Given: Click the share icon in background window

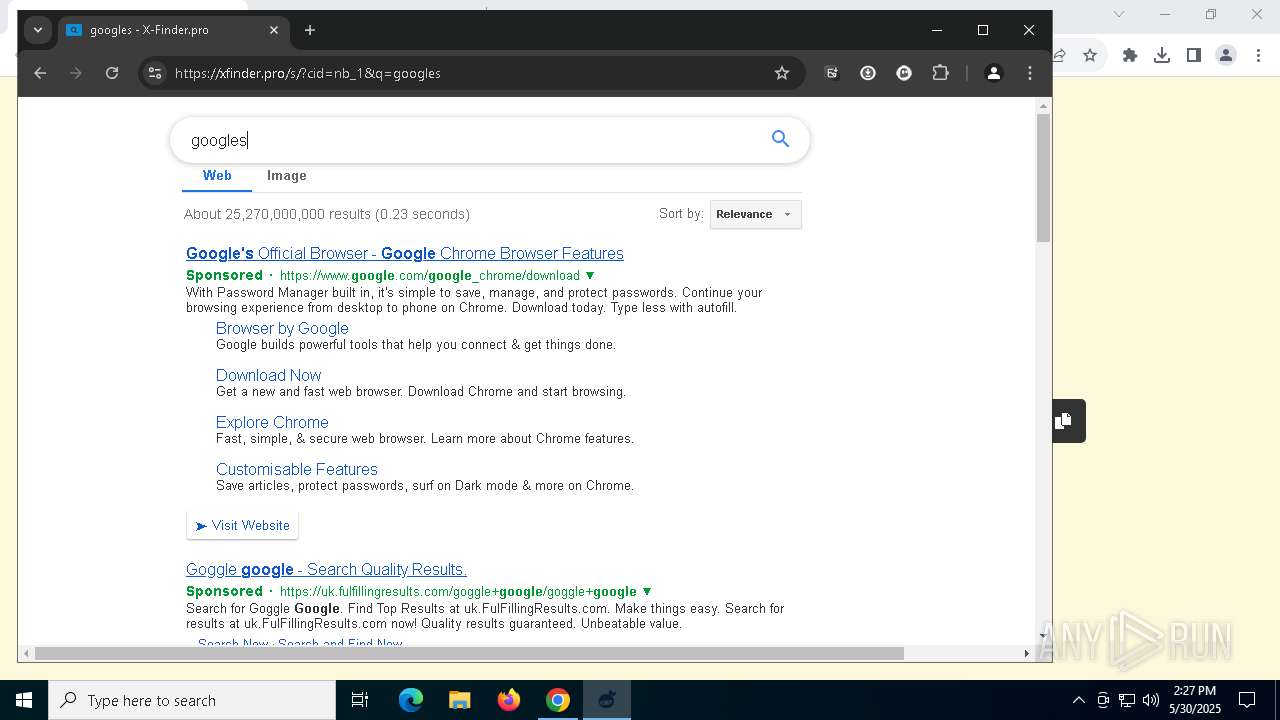Looking at the screenshot, I should click(x=1059, y=55).
